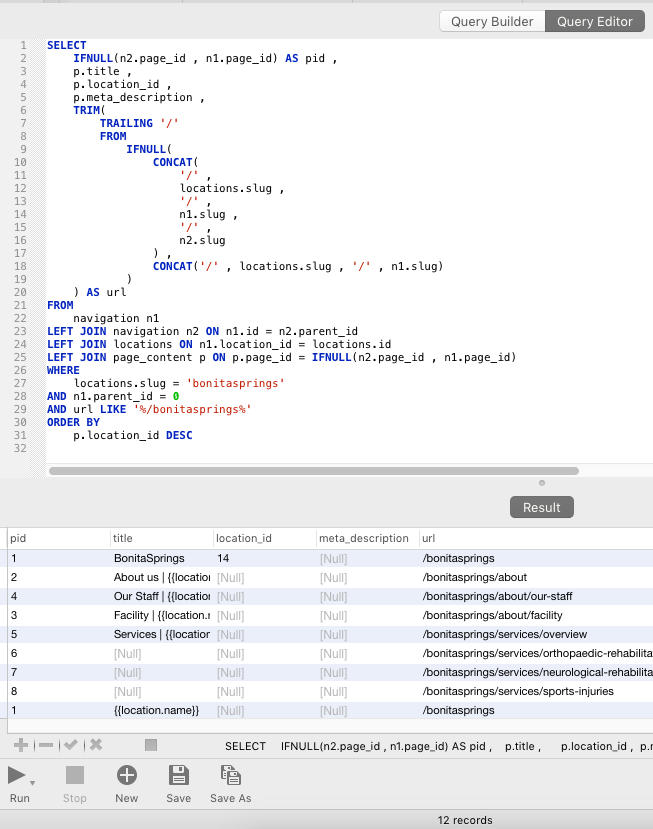
Task: Click line number 32 in the gutter
Action: pyautogui.click(x=20, y=448)
